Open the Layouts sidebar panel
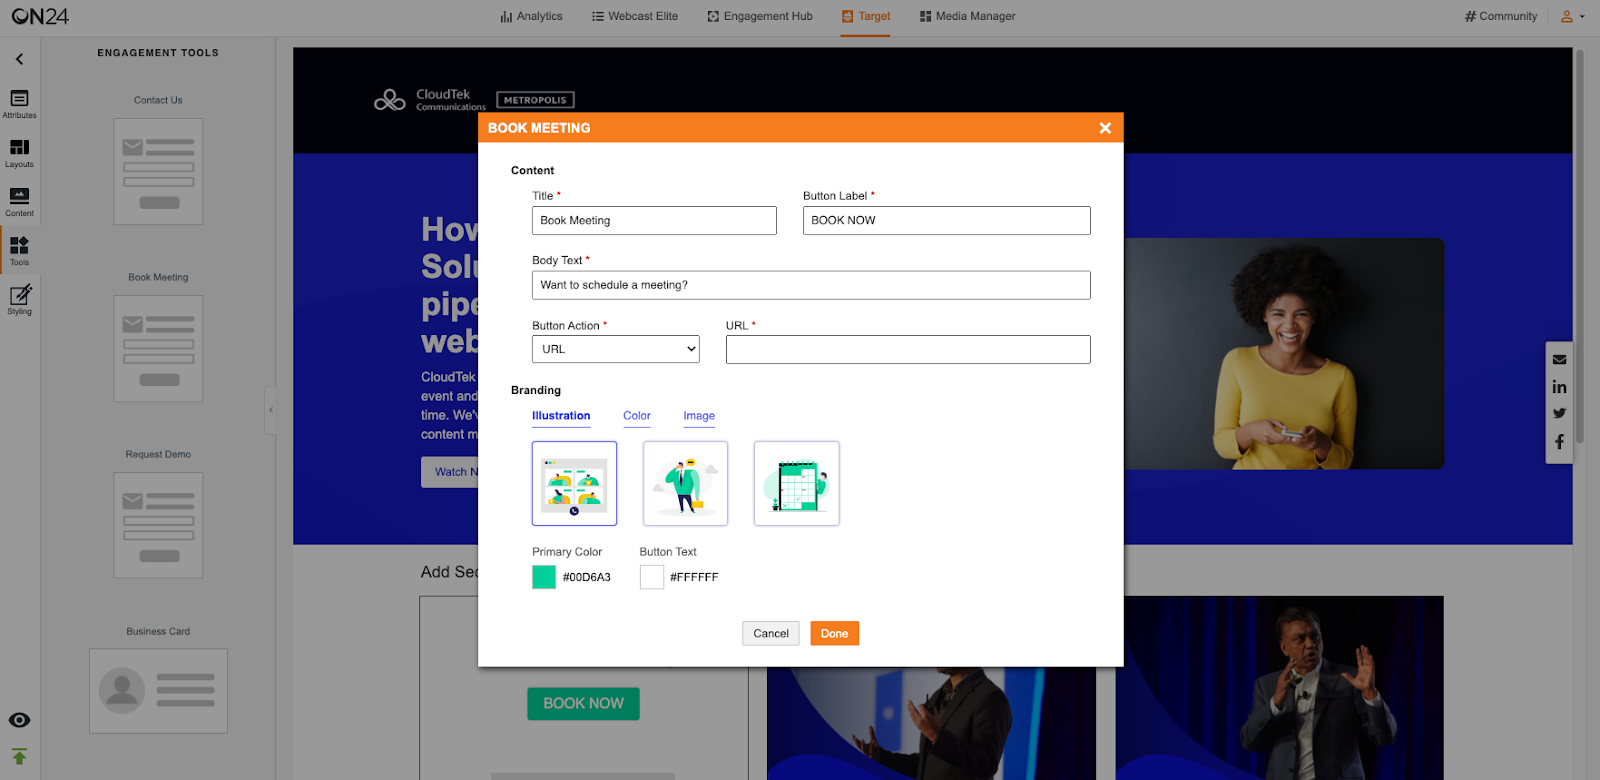 click(19, 153)
